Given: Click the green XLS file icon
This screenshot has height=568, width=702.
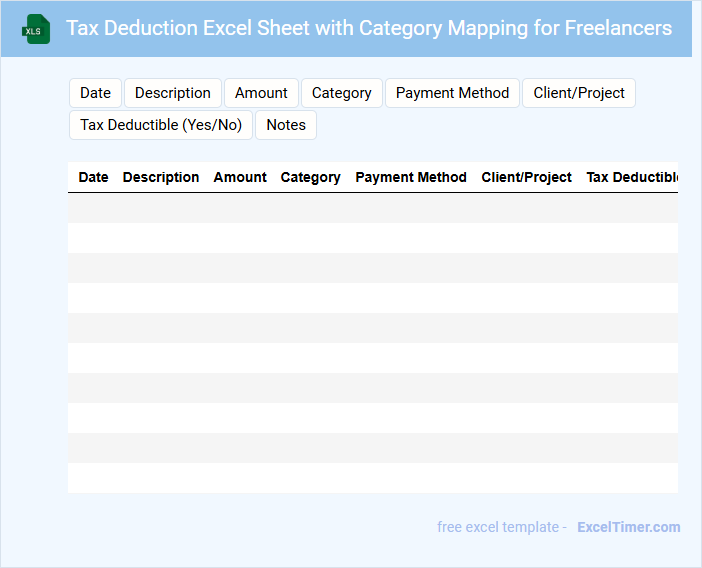Looking at the screenshot, I should [37, 29].
